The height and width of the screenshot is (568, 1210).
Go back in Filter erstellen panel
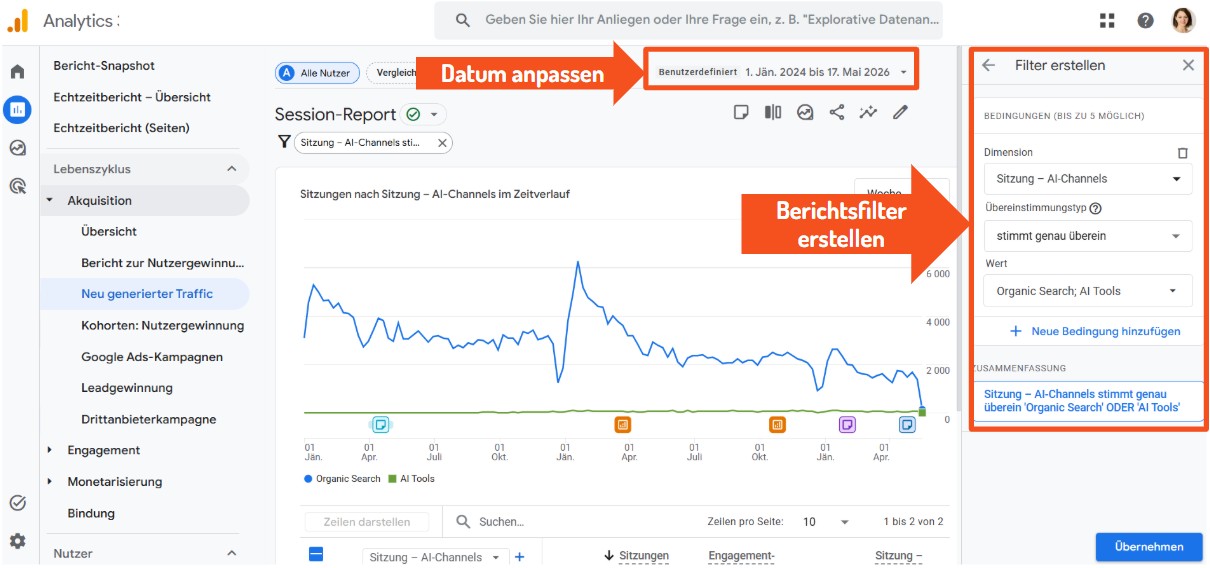989,65
